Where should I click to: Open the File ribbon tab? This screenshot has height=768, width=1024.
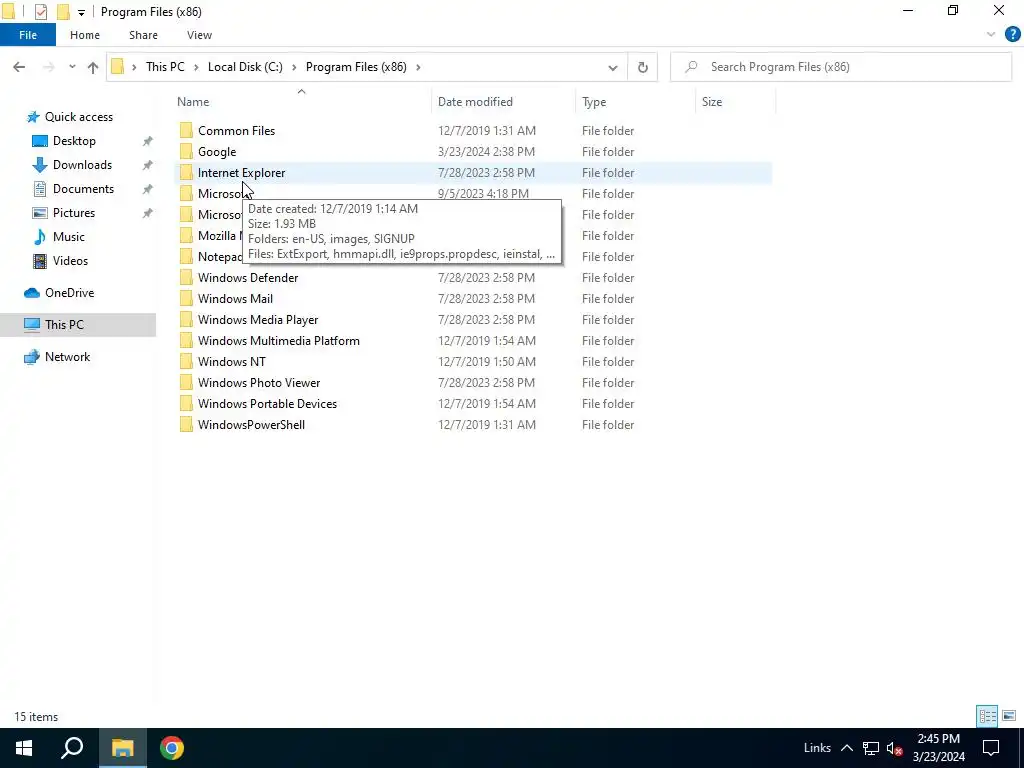click(x=27, y=35)
